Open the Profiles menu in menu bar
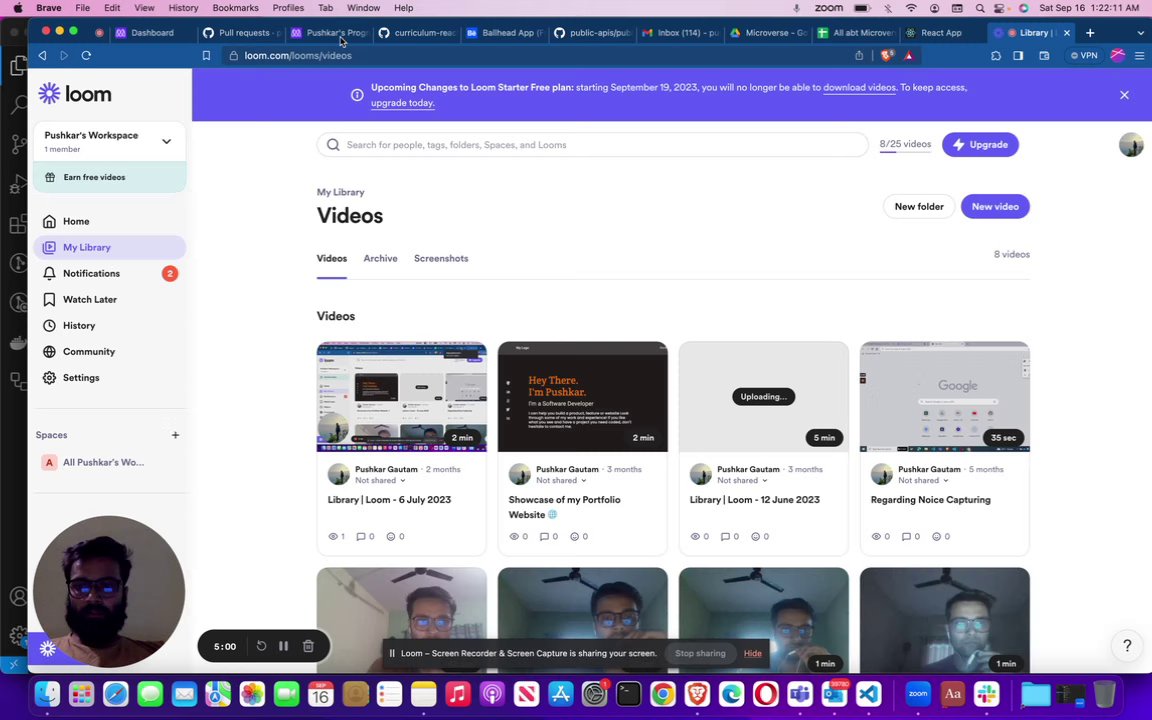The height and width of the screenshot is (720, 1152). click(x=288, y=7)
